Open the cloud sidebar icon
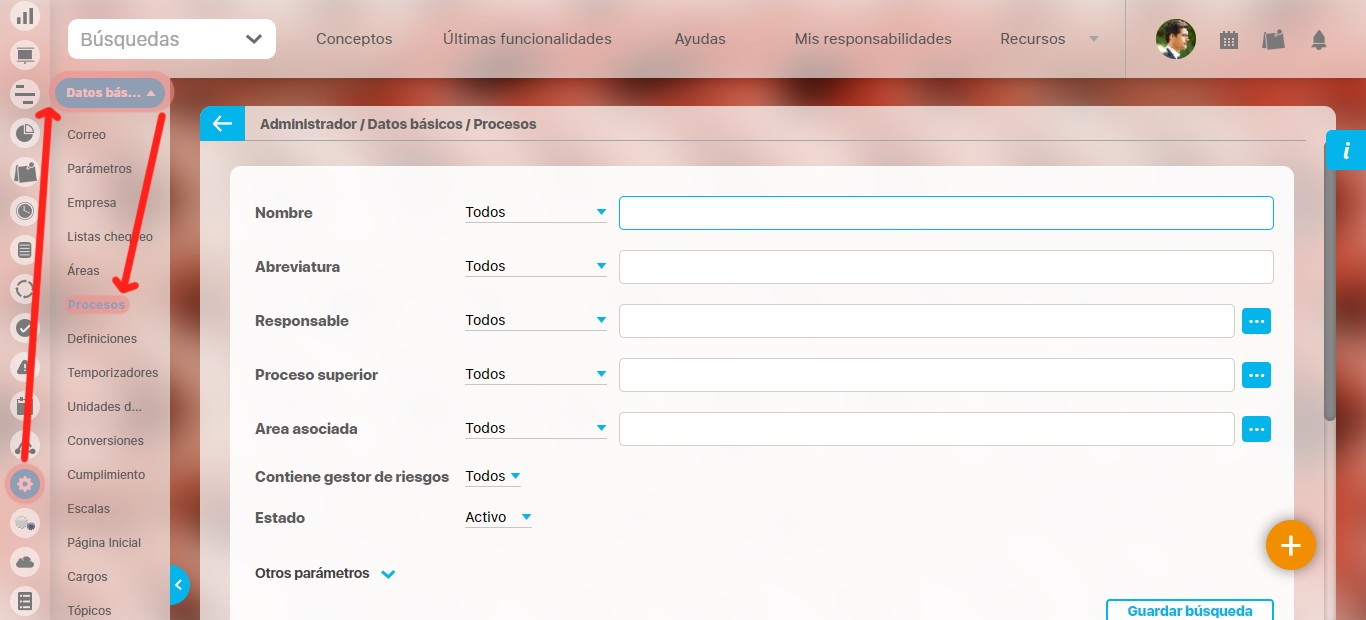This screenshot has height=620, width=1366. click(x=25, y=562)
